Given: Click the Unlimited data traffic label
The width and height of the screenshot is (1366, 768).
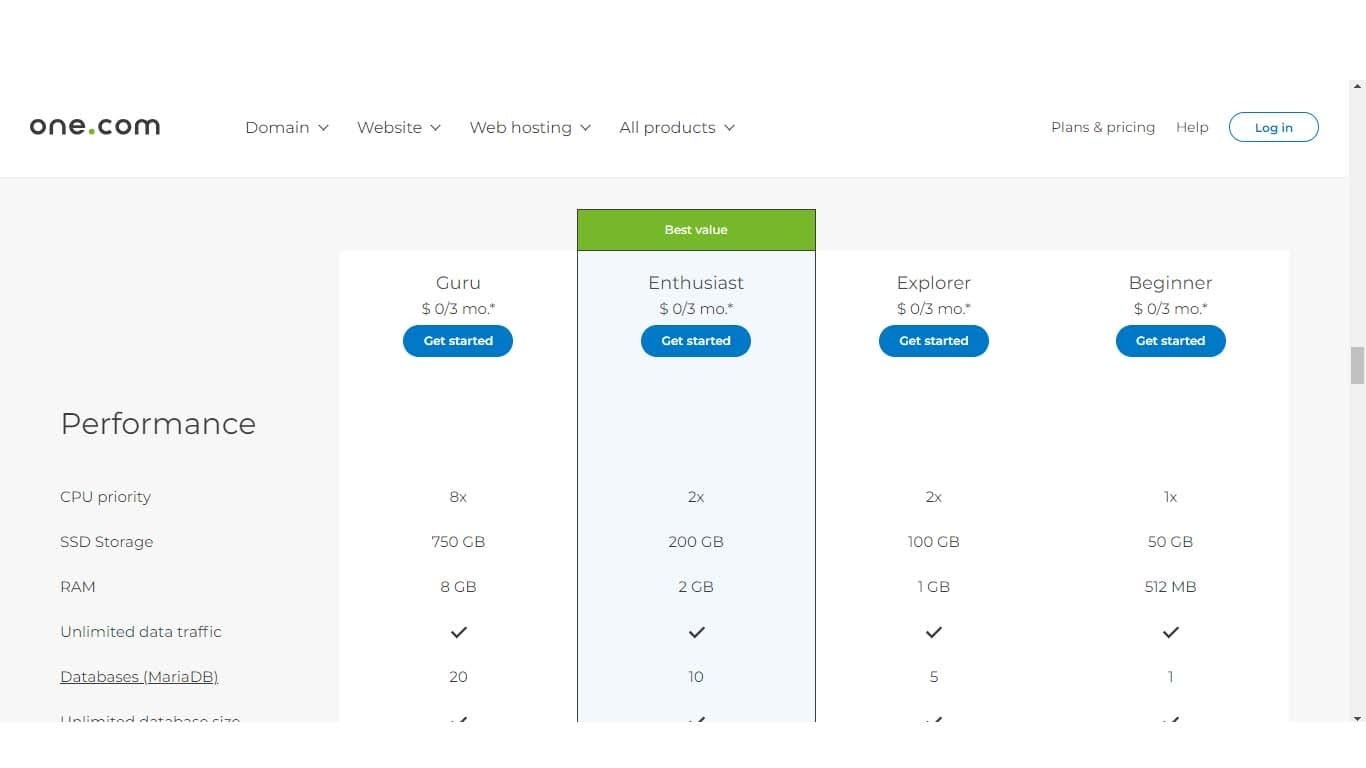Looking at the screenshot, I should 141,632.
